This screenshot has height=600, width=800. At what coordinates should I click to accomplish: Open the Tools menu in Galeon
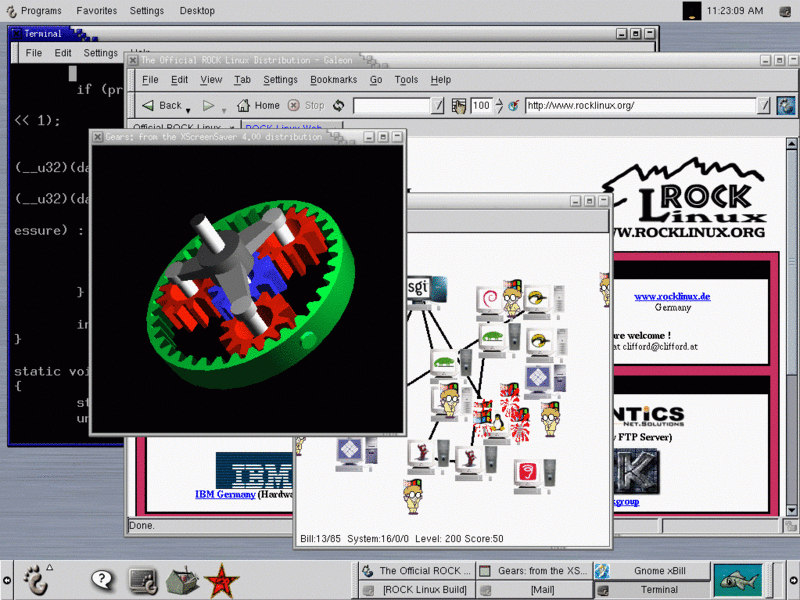click(406, 80)
